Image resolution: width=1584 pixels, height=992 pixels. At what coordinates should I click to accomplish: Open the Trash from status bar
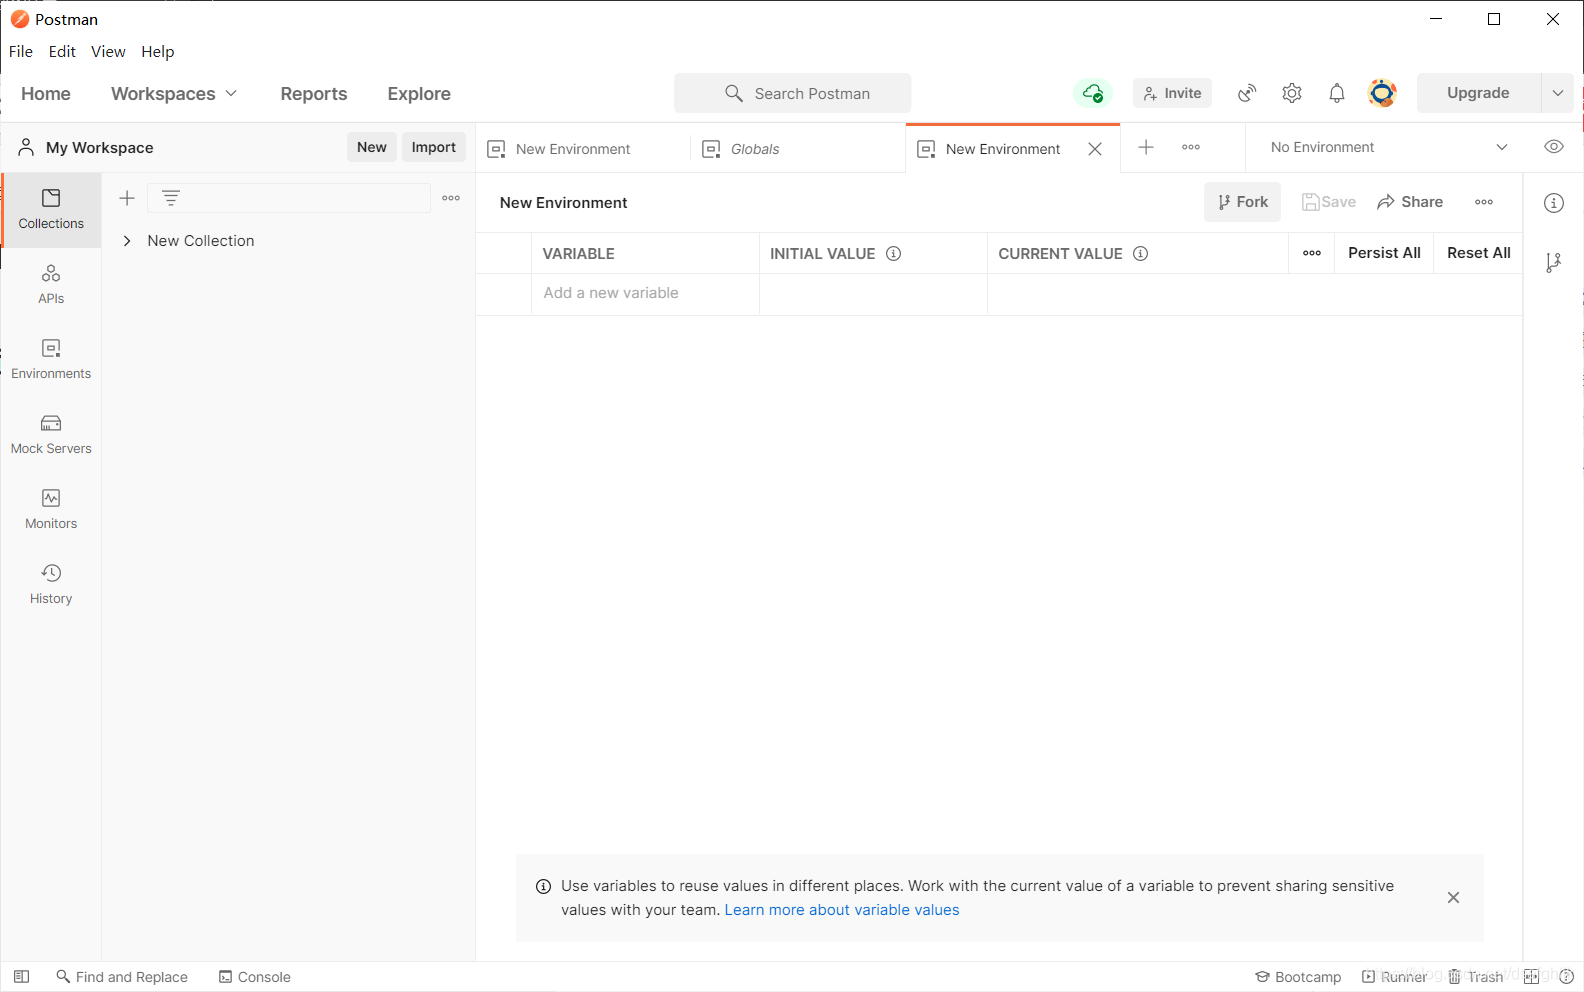(x=1476, y=977)
